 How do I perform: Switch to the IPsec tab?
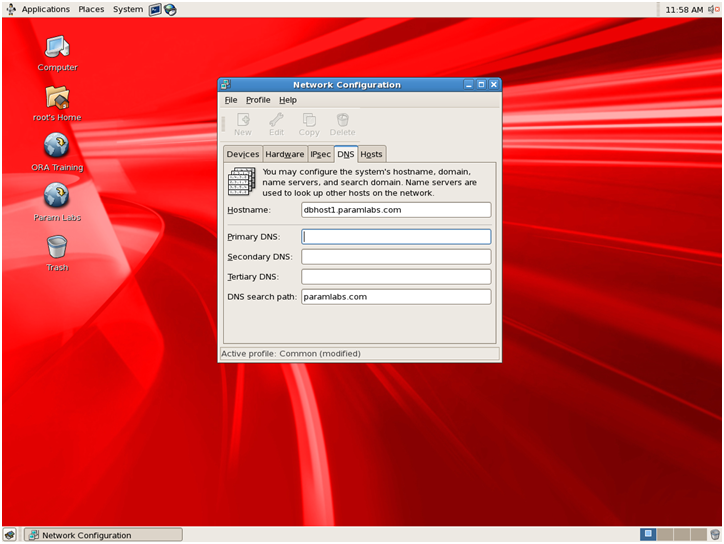coord(320,154)
